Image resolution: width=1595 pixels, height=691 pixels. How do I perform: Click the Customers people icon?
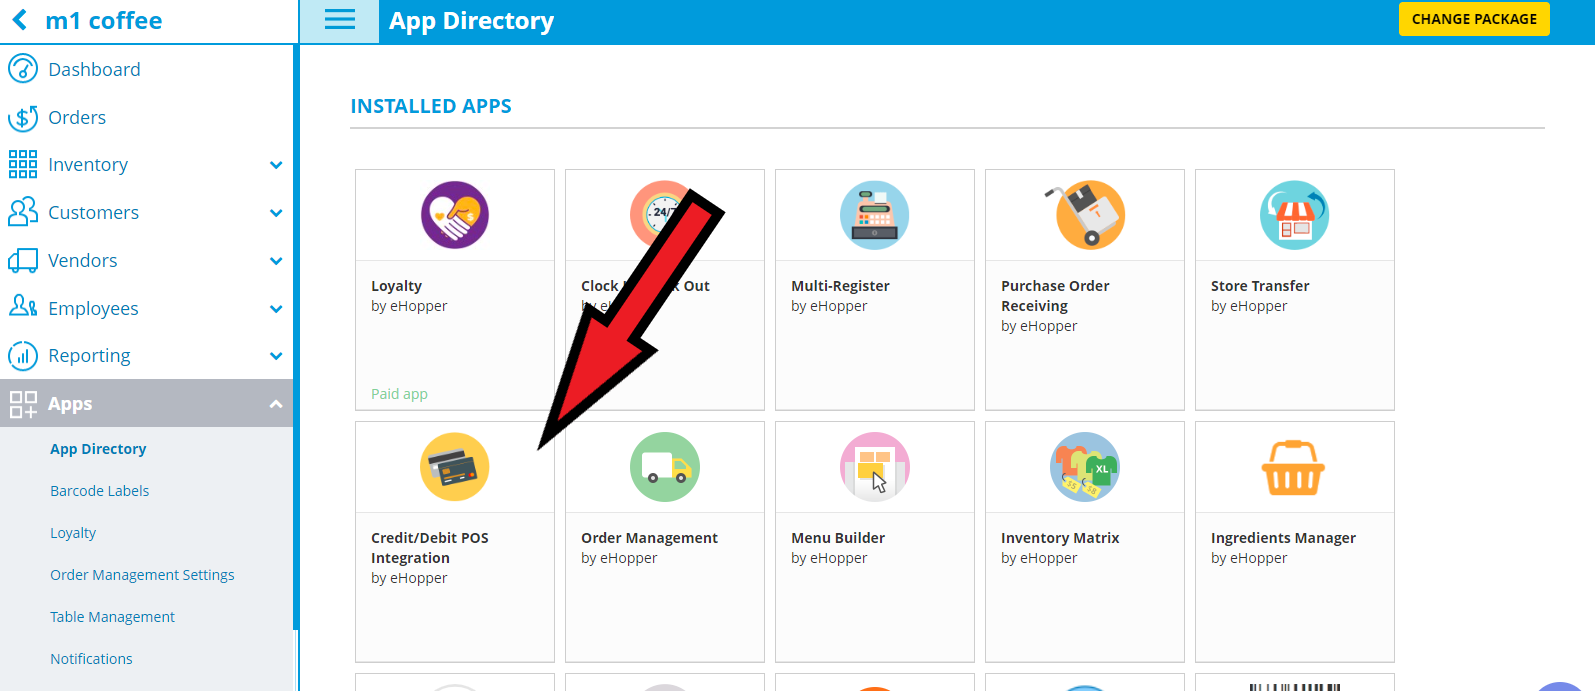(x=23, y=212)
